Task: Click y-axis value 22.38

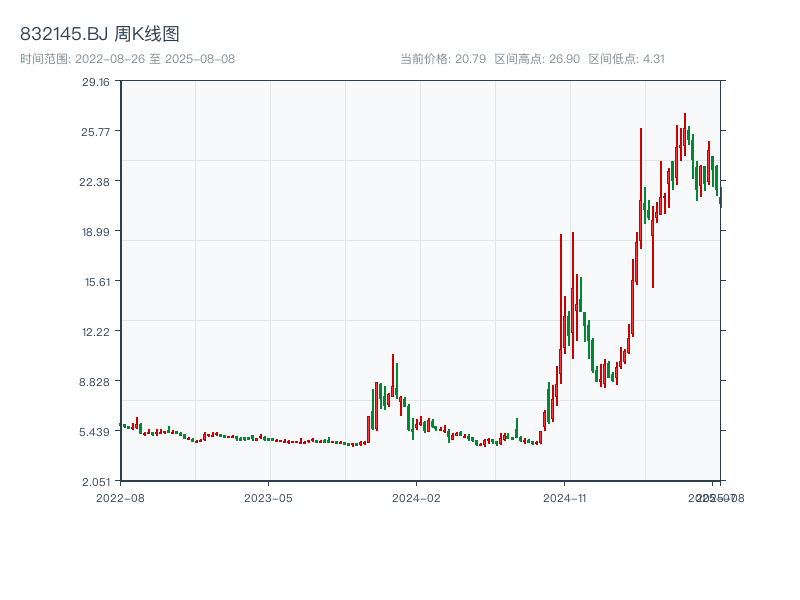Action: point(95,182)
